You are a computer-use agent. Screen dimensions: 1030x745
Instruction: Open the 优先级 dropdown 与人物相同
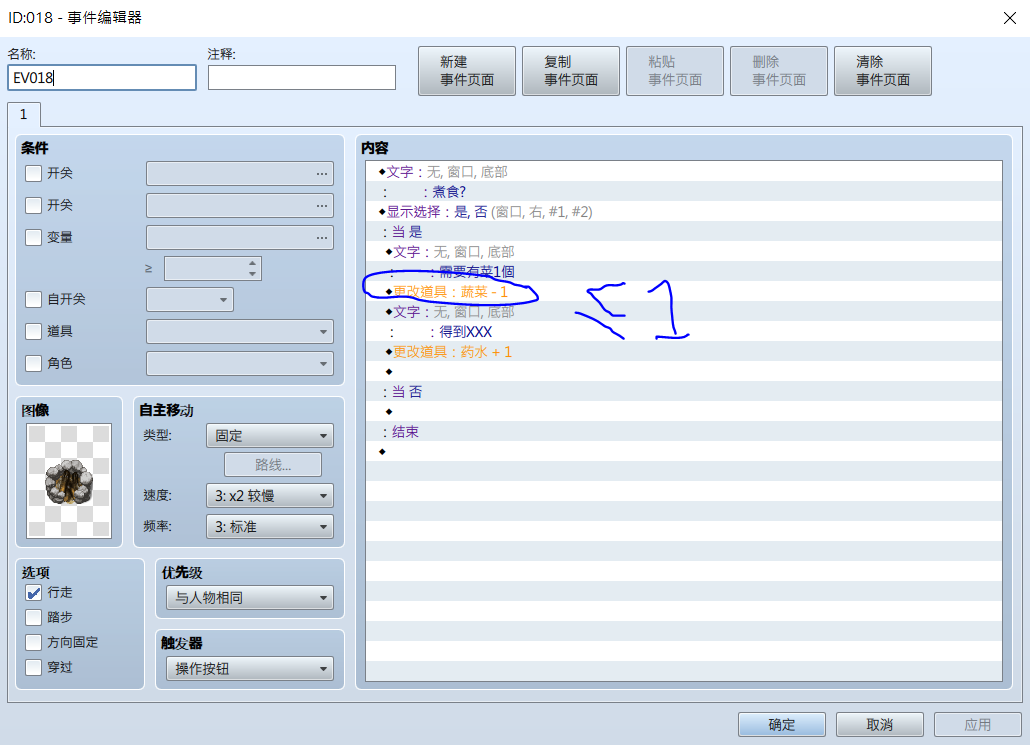point(250,598)
